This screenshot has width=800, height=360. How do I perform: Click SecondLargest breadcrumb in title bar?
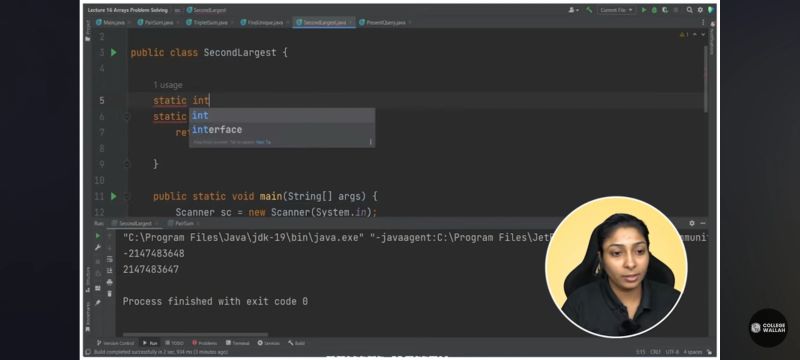207,10
